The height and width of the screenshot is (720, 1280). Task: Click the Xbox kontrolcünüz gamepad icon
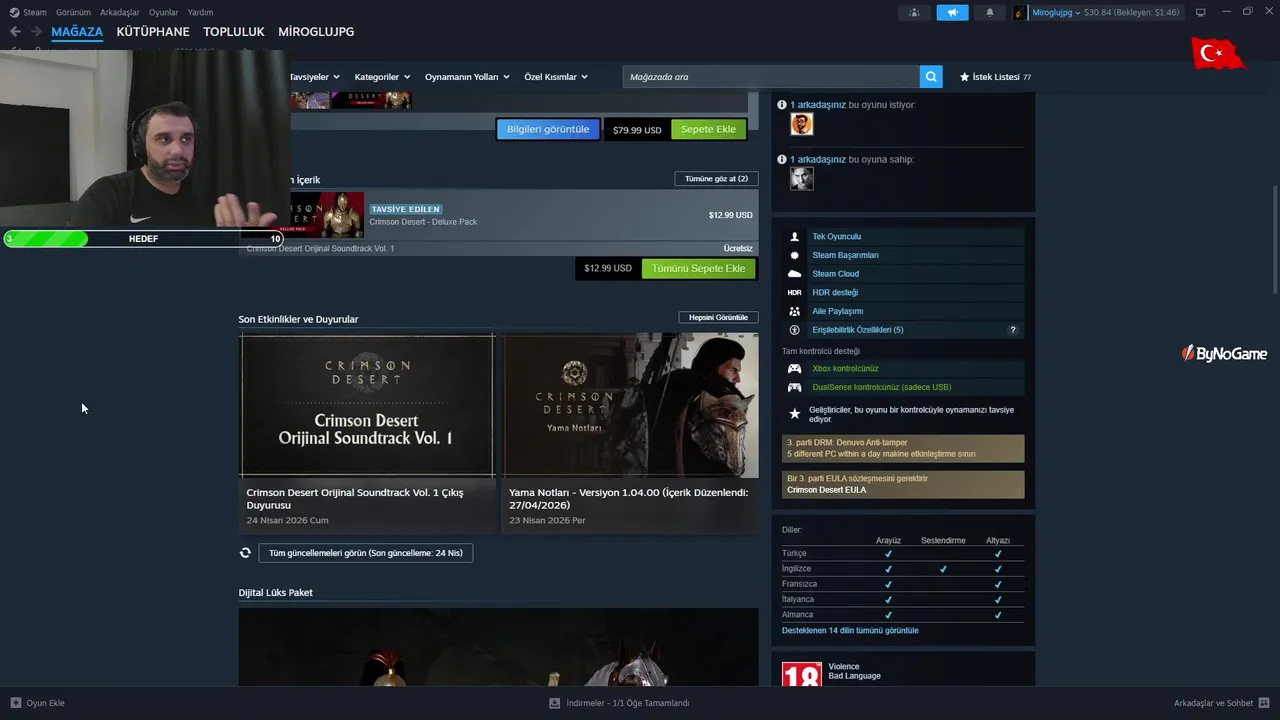(x=795, y=369)
